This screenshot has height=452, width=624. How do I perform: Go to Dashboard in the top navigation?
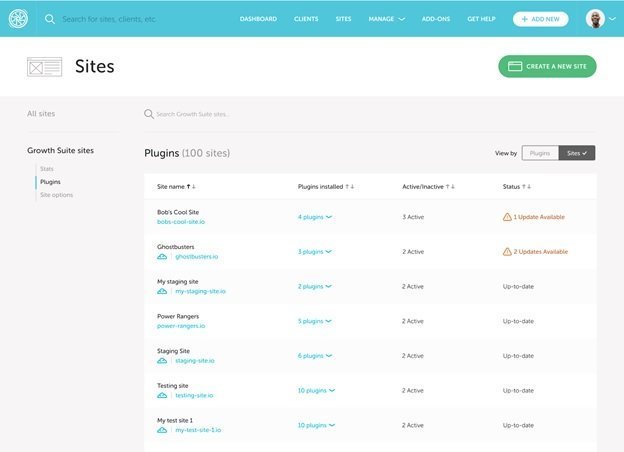pos(258,19)
